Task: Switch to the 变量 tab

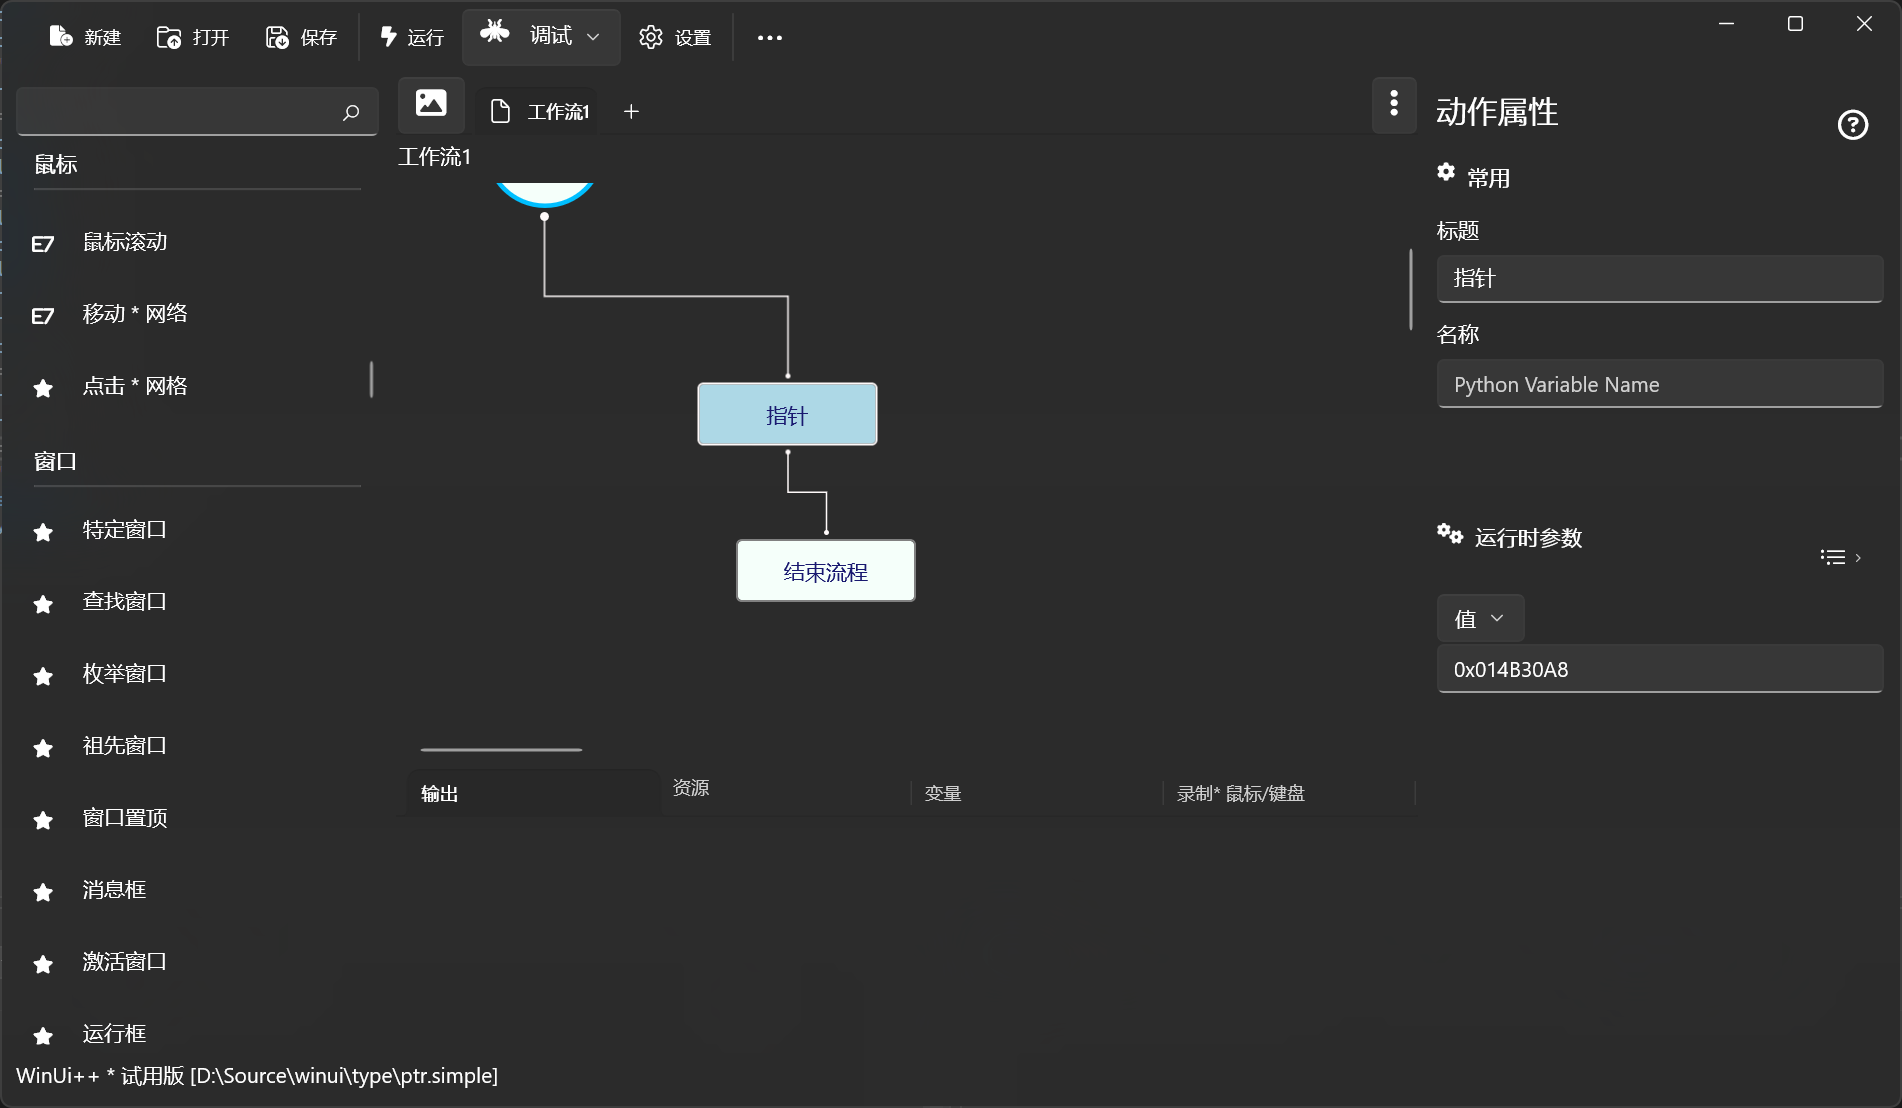Action: click(x=942, y=794)
